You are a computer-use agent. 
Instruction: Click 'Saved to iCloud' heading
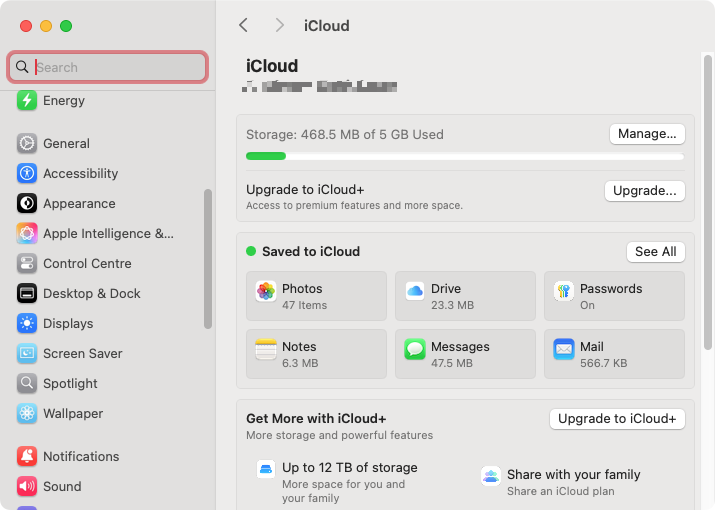click(x=311, y=251)
